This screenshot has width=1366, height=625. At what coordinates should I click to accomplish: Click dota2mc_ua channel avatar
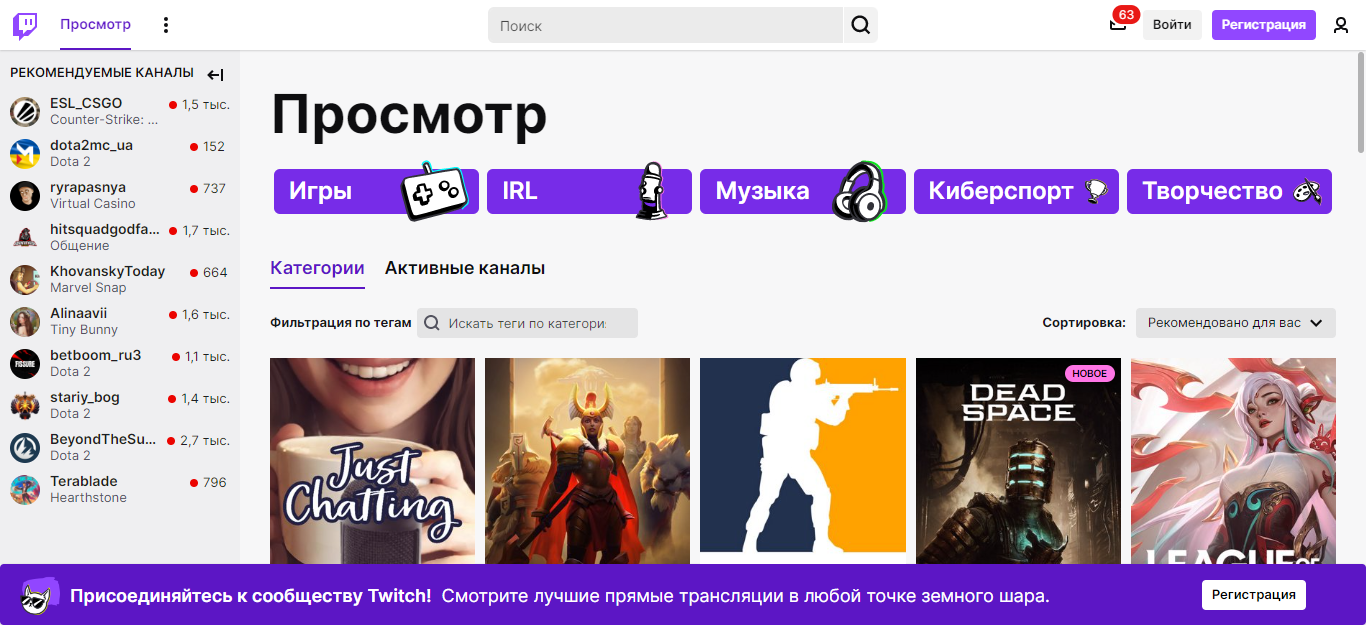point(25,153)
